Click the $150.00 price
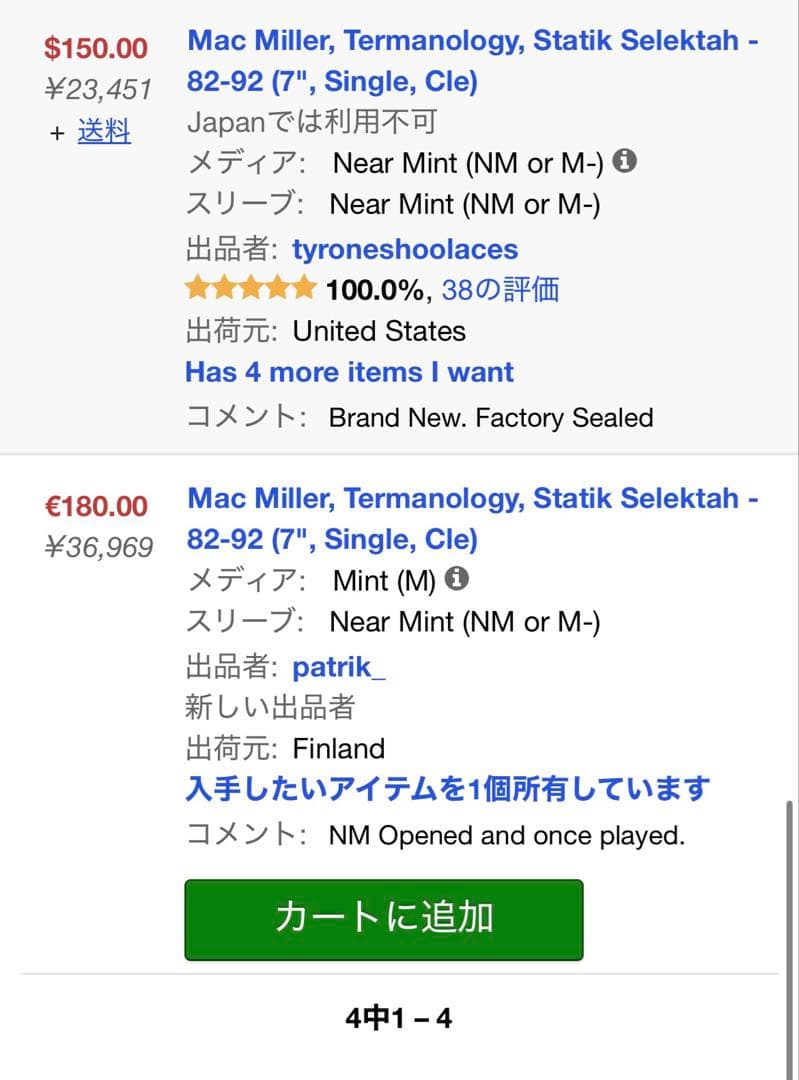The width and height of the screenshot is (799, 1080). pyautogui.click(x=97, y=47)
